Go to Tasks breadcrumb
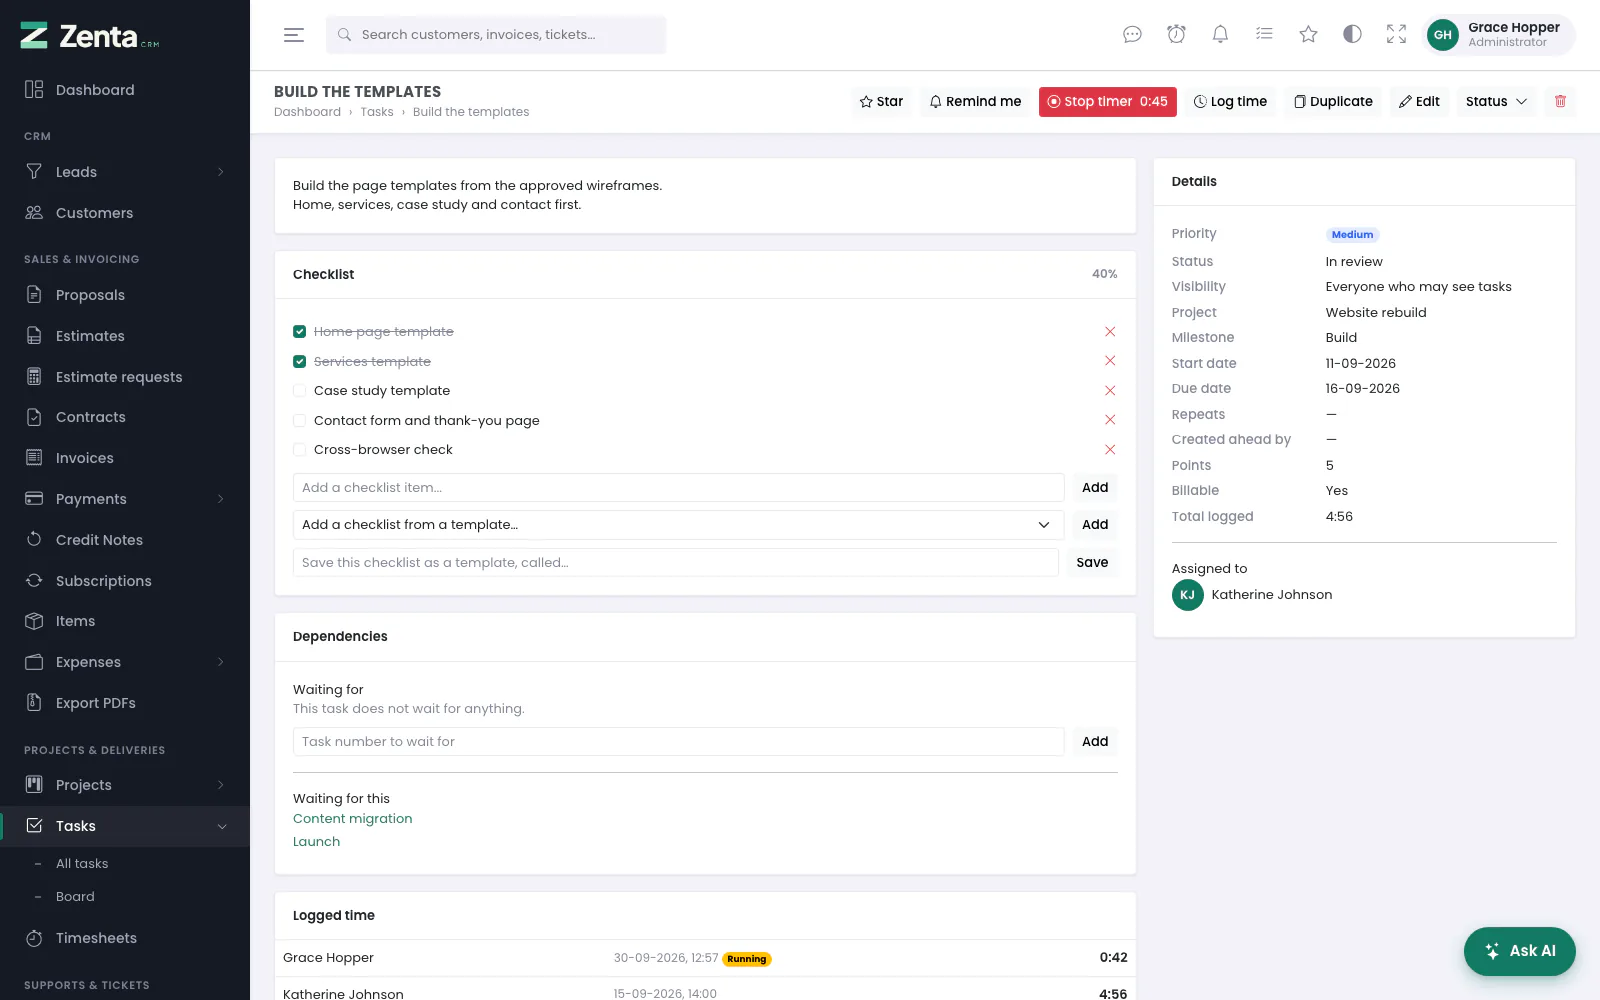 (x=377, y=112)
